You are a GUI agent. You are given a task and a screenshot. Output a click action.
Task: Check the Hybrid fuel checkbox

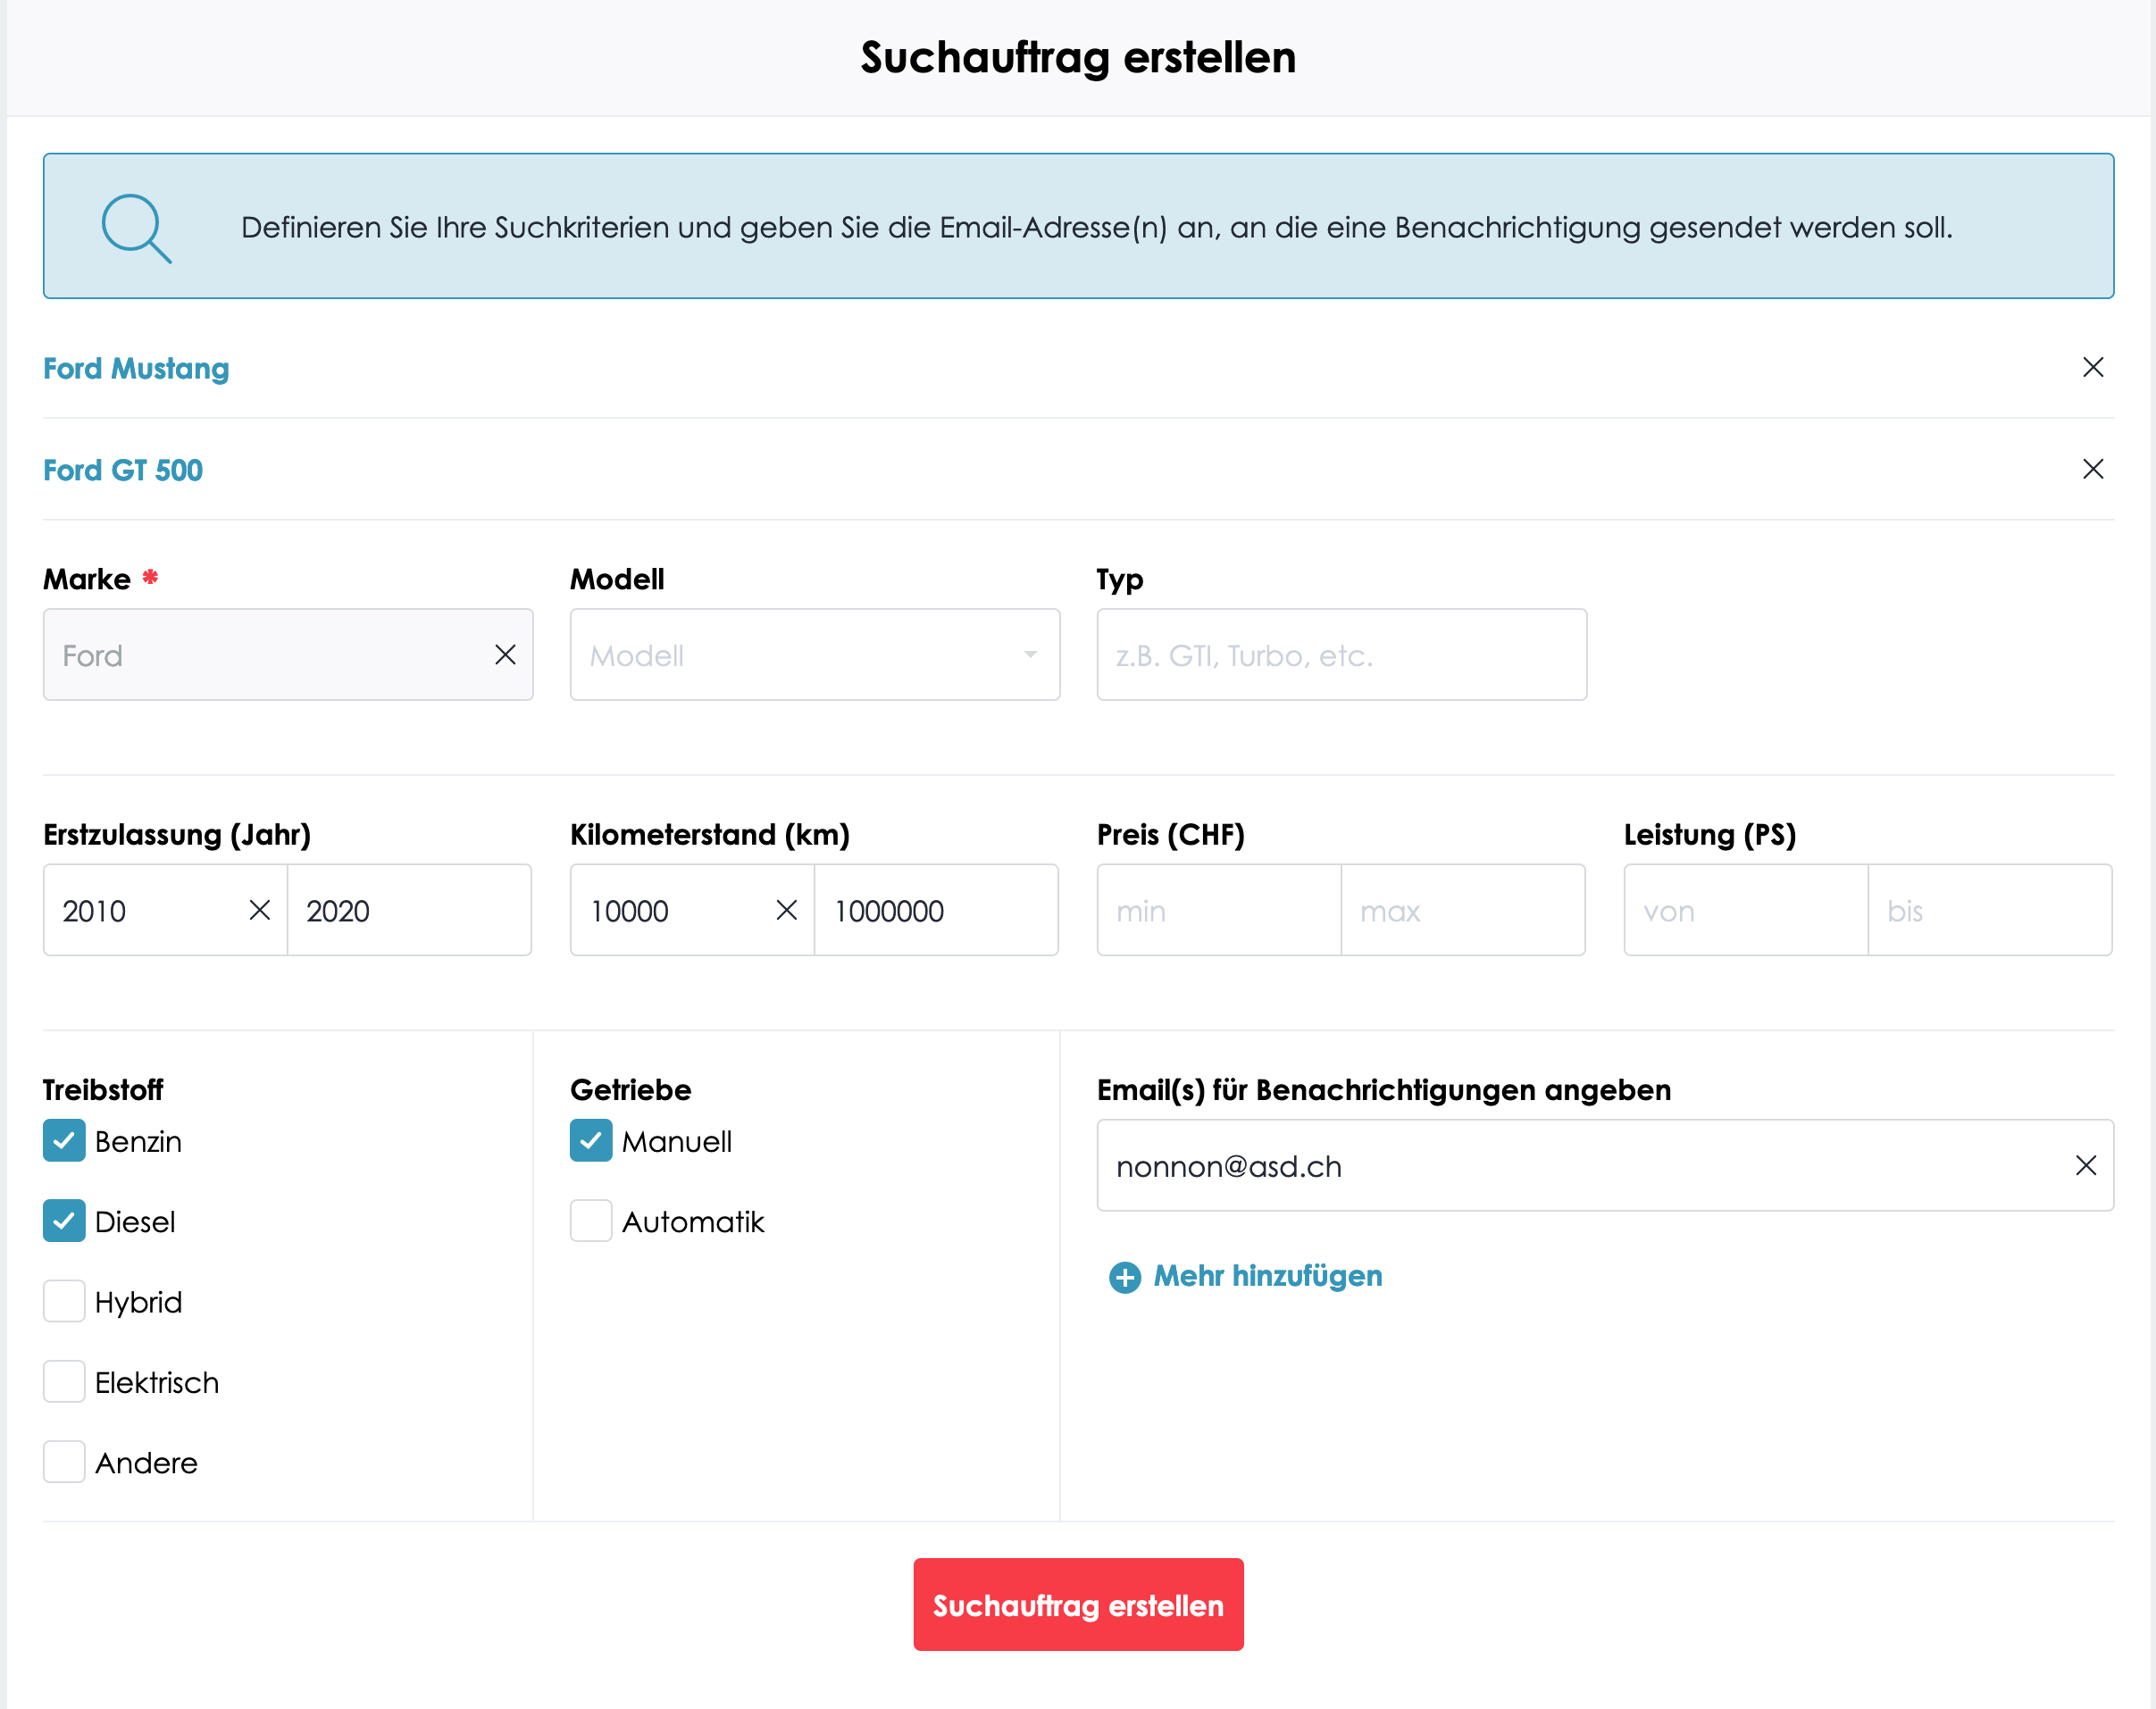click(64, 1301)
